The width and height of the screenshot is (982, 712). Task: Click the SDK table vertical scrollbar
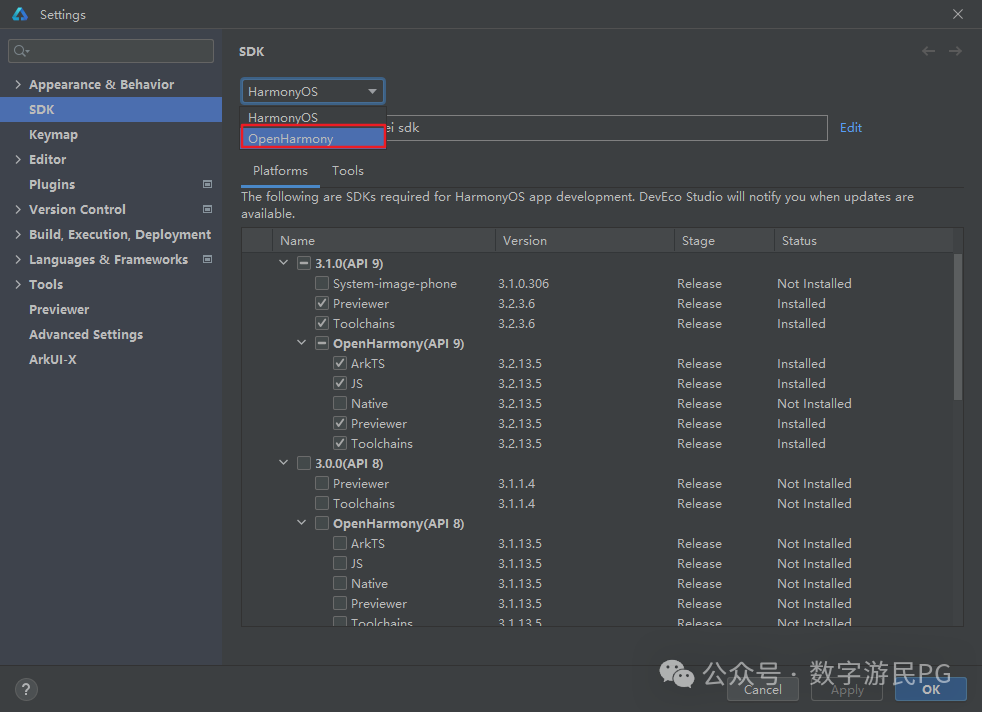coord(958,326)
